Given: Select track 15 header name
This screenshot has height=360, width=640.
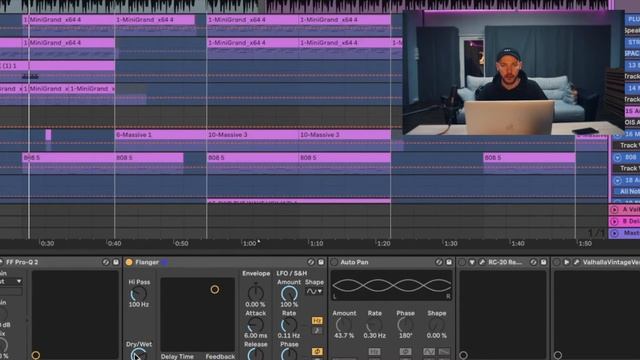Looking at the screenshot, I should 633,111.
